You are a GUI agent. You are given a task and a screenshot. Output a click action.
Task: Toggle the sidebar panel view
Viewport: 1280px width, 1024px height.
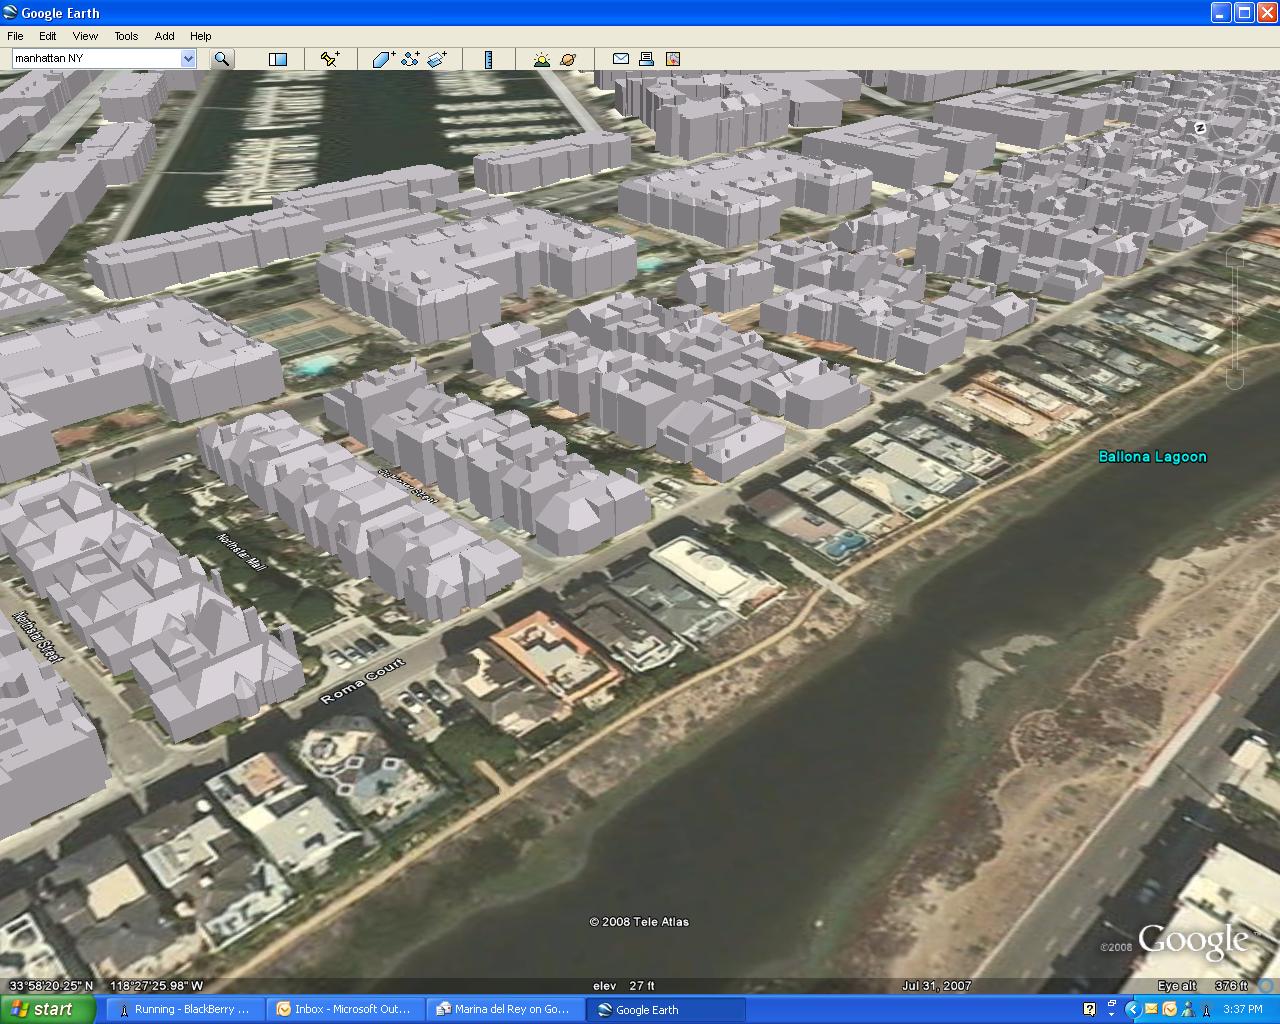pos(278,59)
